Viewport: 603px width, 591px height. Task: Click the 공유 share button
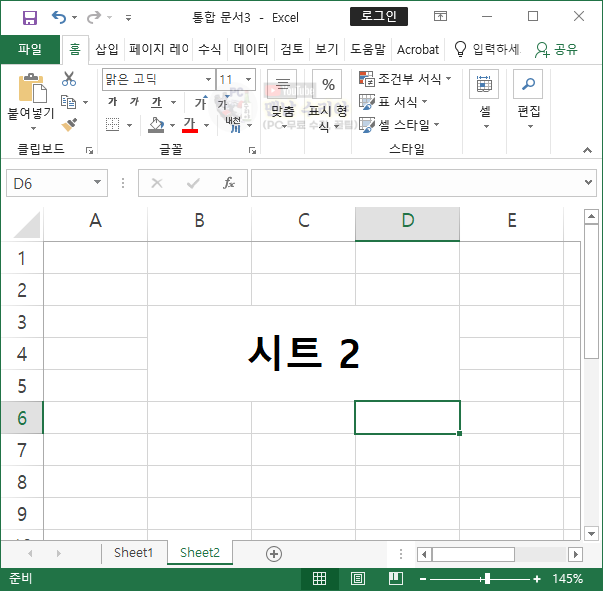point(556,49)
